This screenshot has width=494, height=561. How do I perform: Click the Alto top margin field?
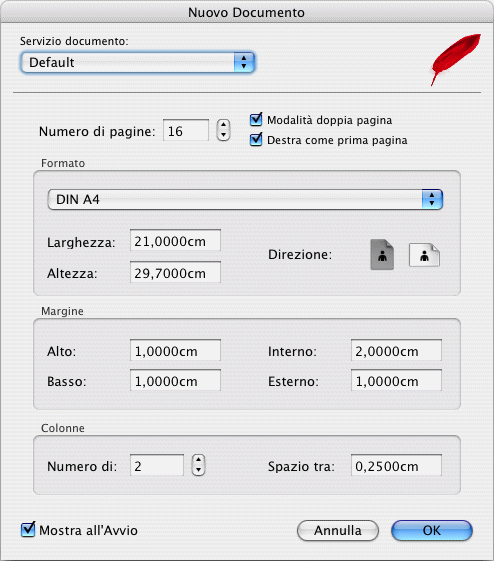[175, 350]
